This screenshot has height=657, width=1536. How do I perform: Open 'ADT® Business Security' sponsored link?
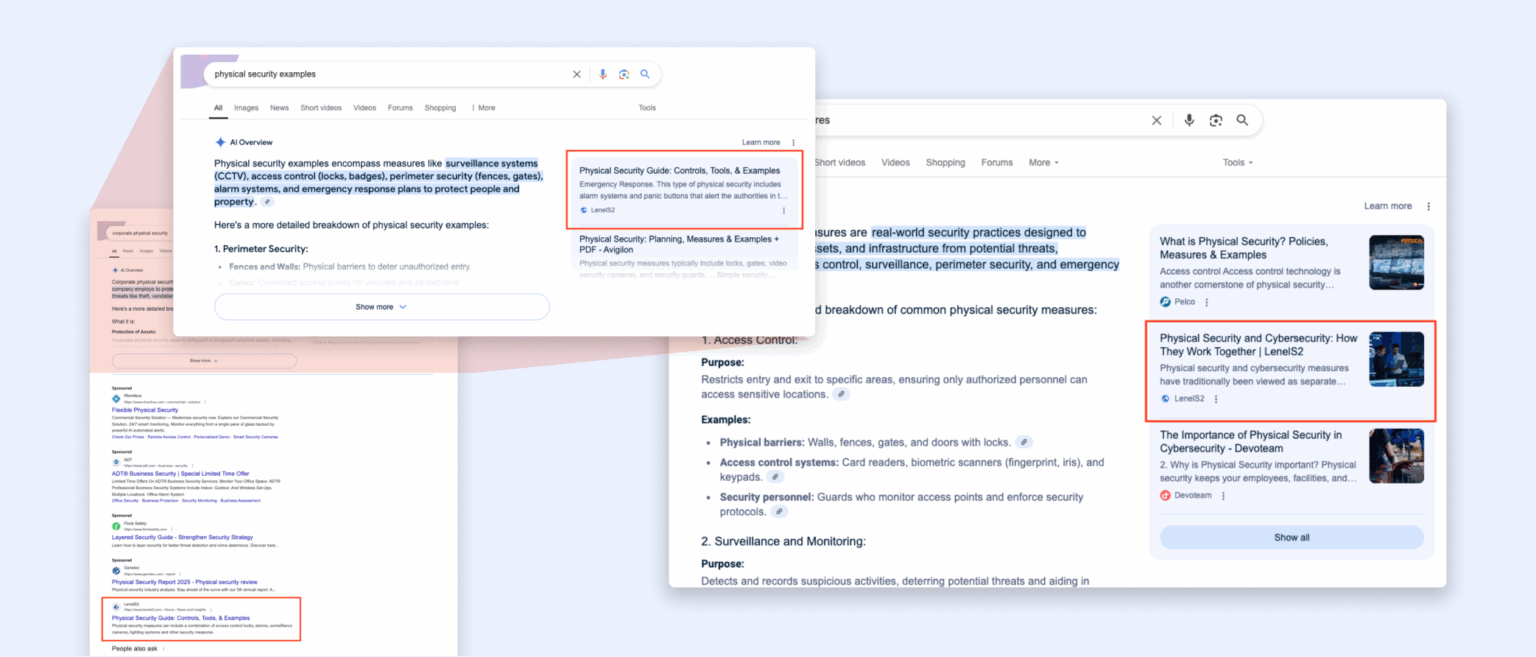coord(180,474)
